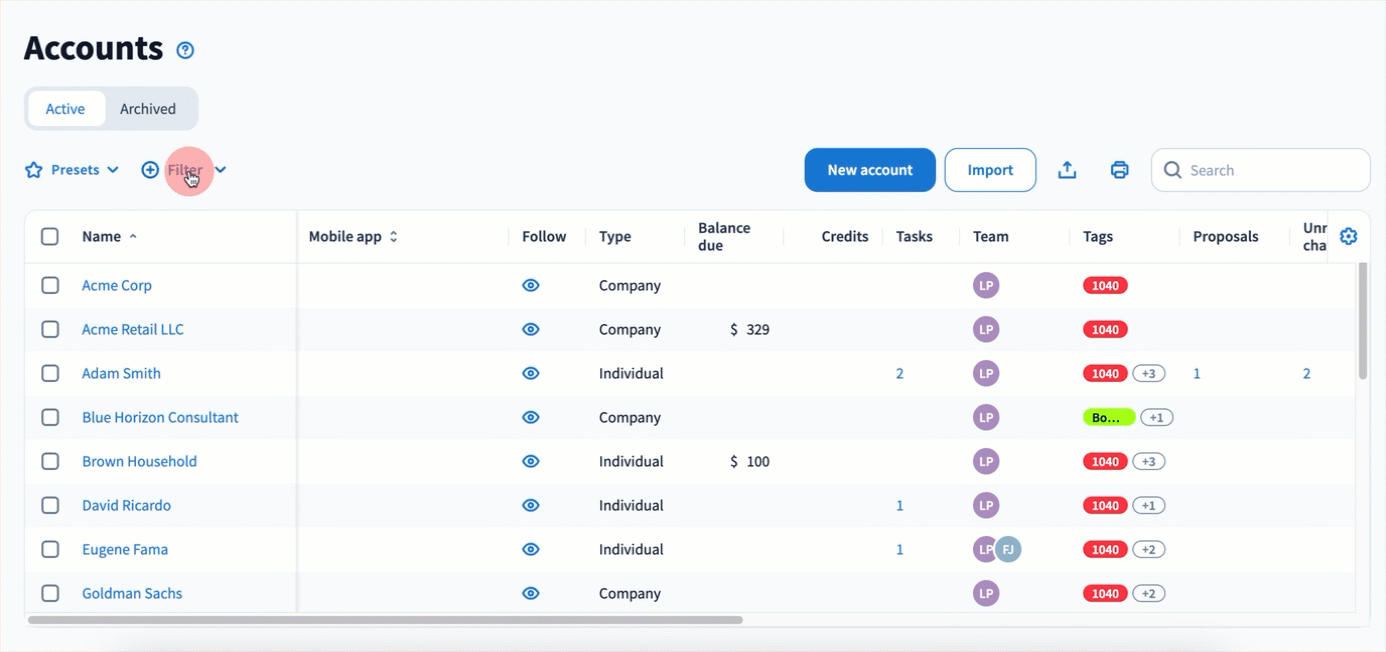Select the Active tab

click(65, 109)
